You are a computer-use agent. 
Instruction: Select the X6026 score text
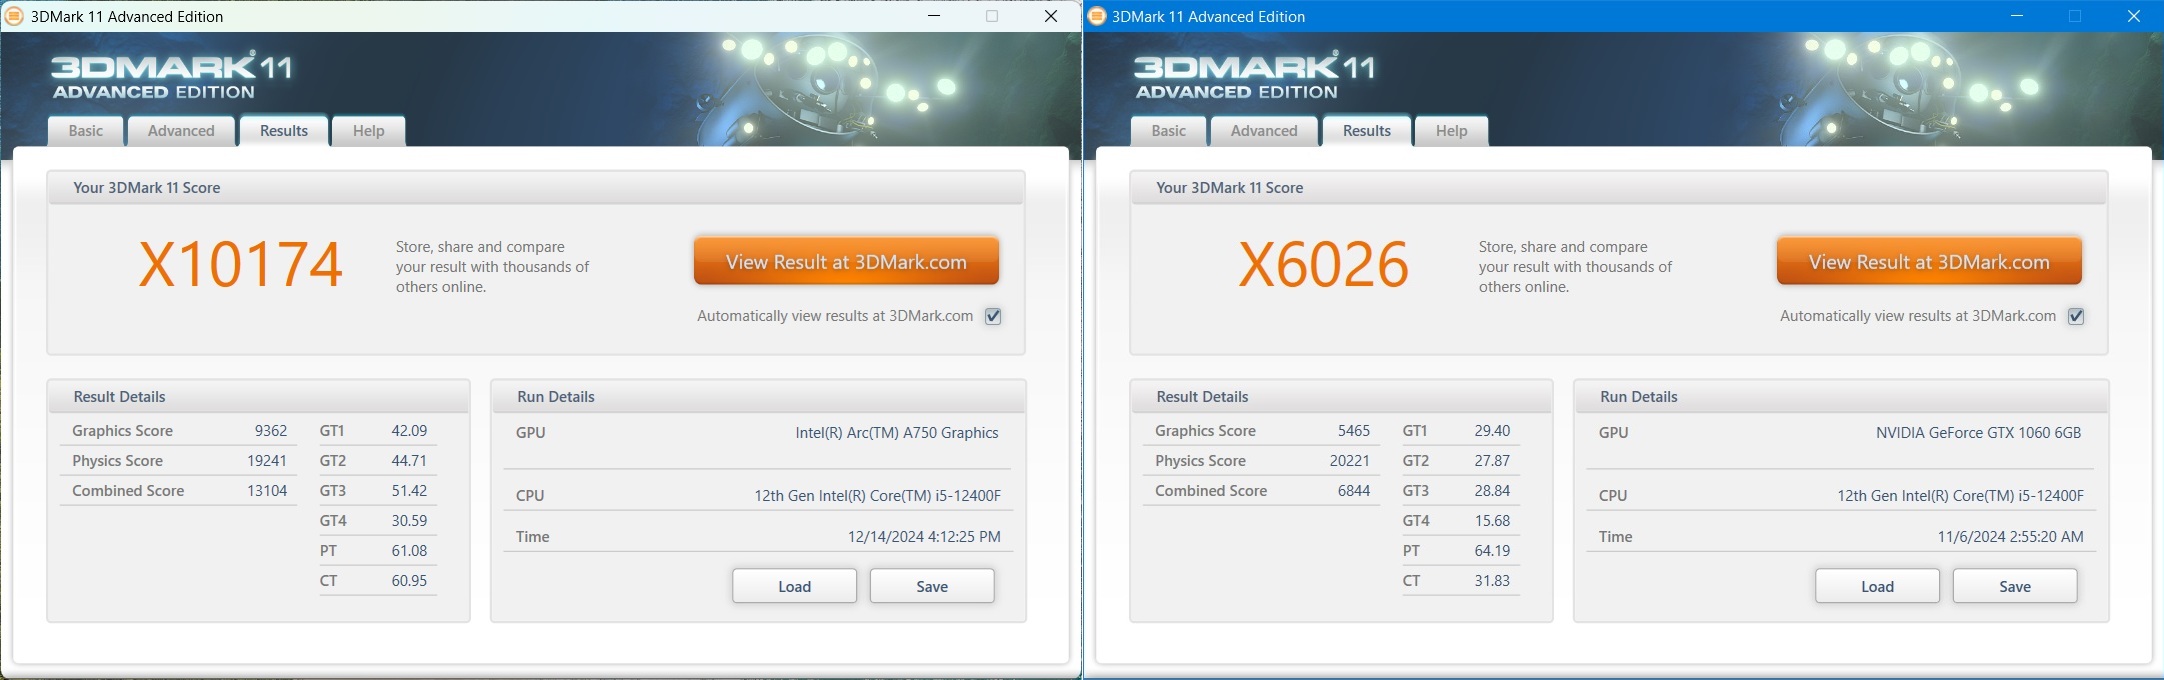tap(1323, 265)
